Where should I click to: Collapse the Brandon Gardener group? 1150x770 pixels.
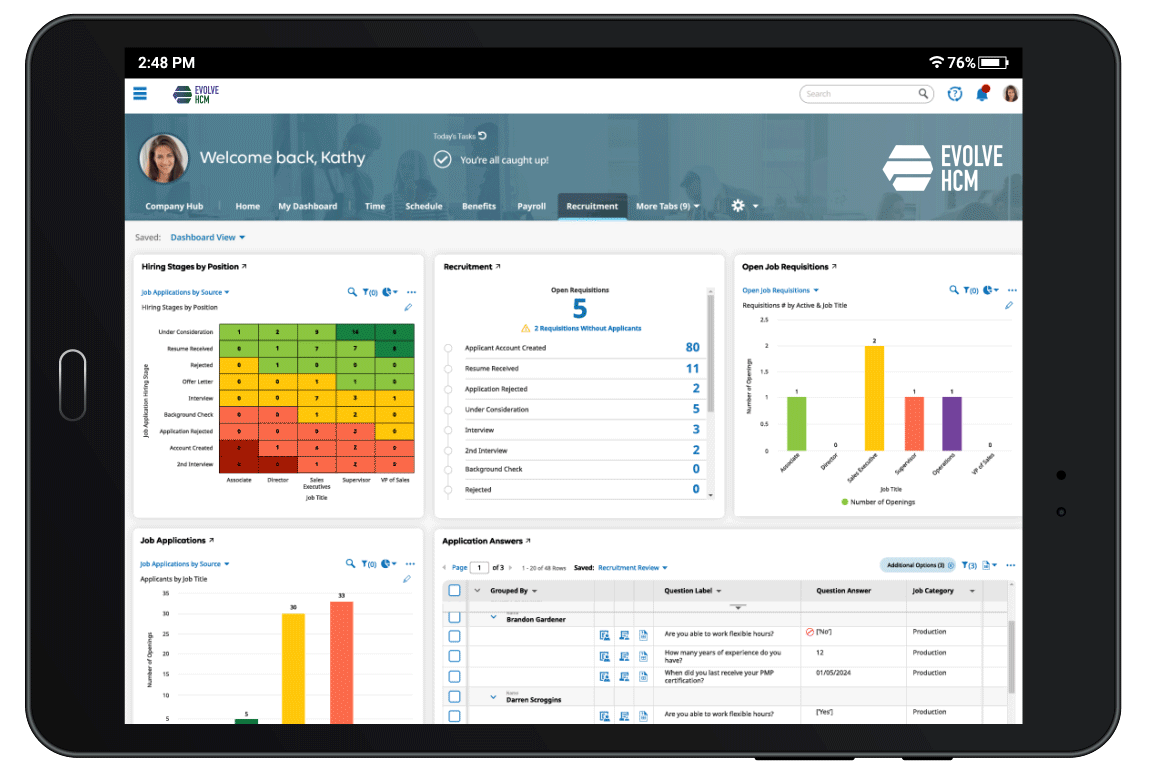[x=493, y=617]
